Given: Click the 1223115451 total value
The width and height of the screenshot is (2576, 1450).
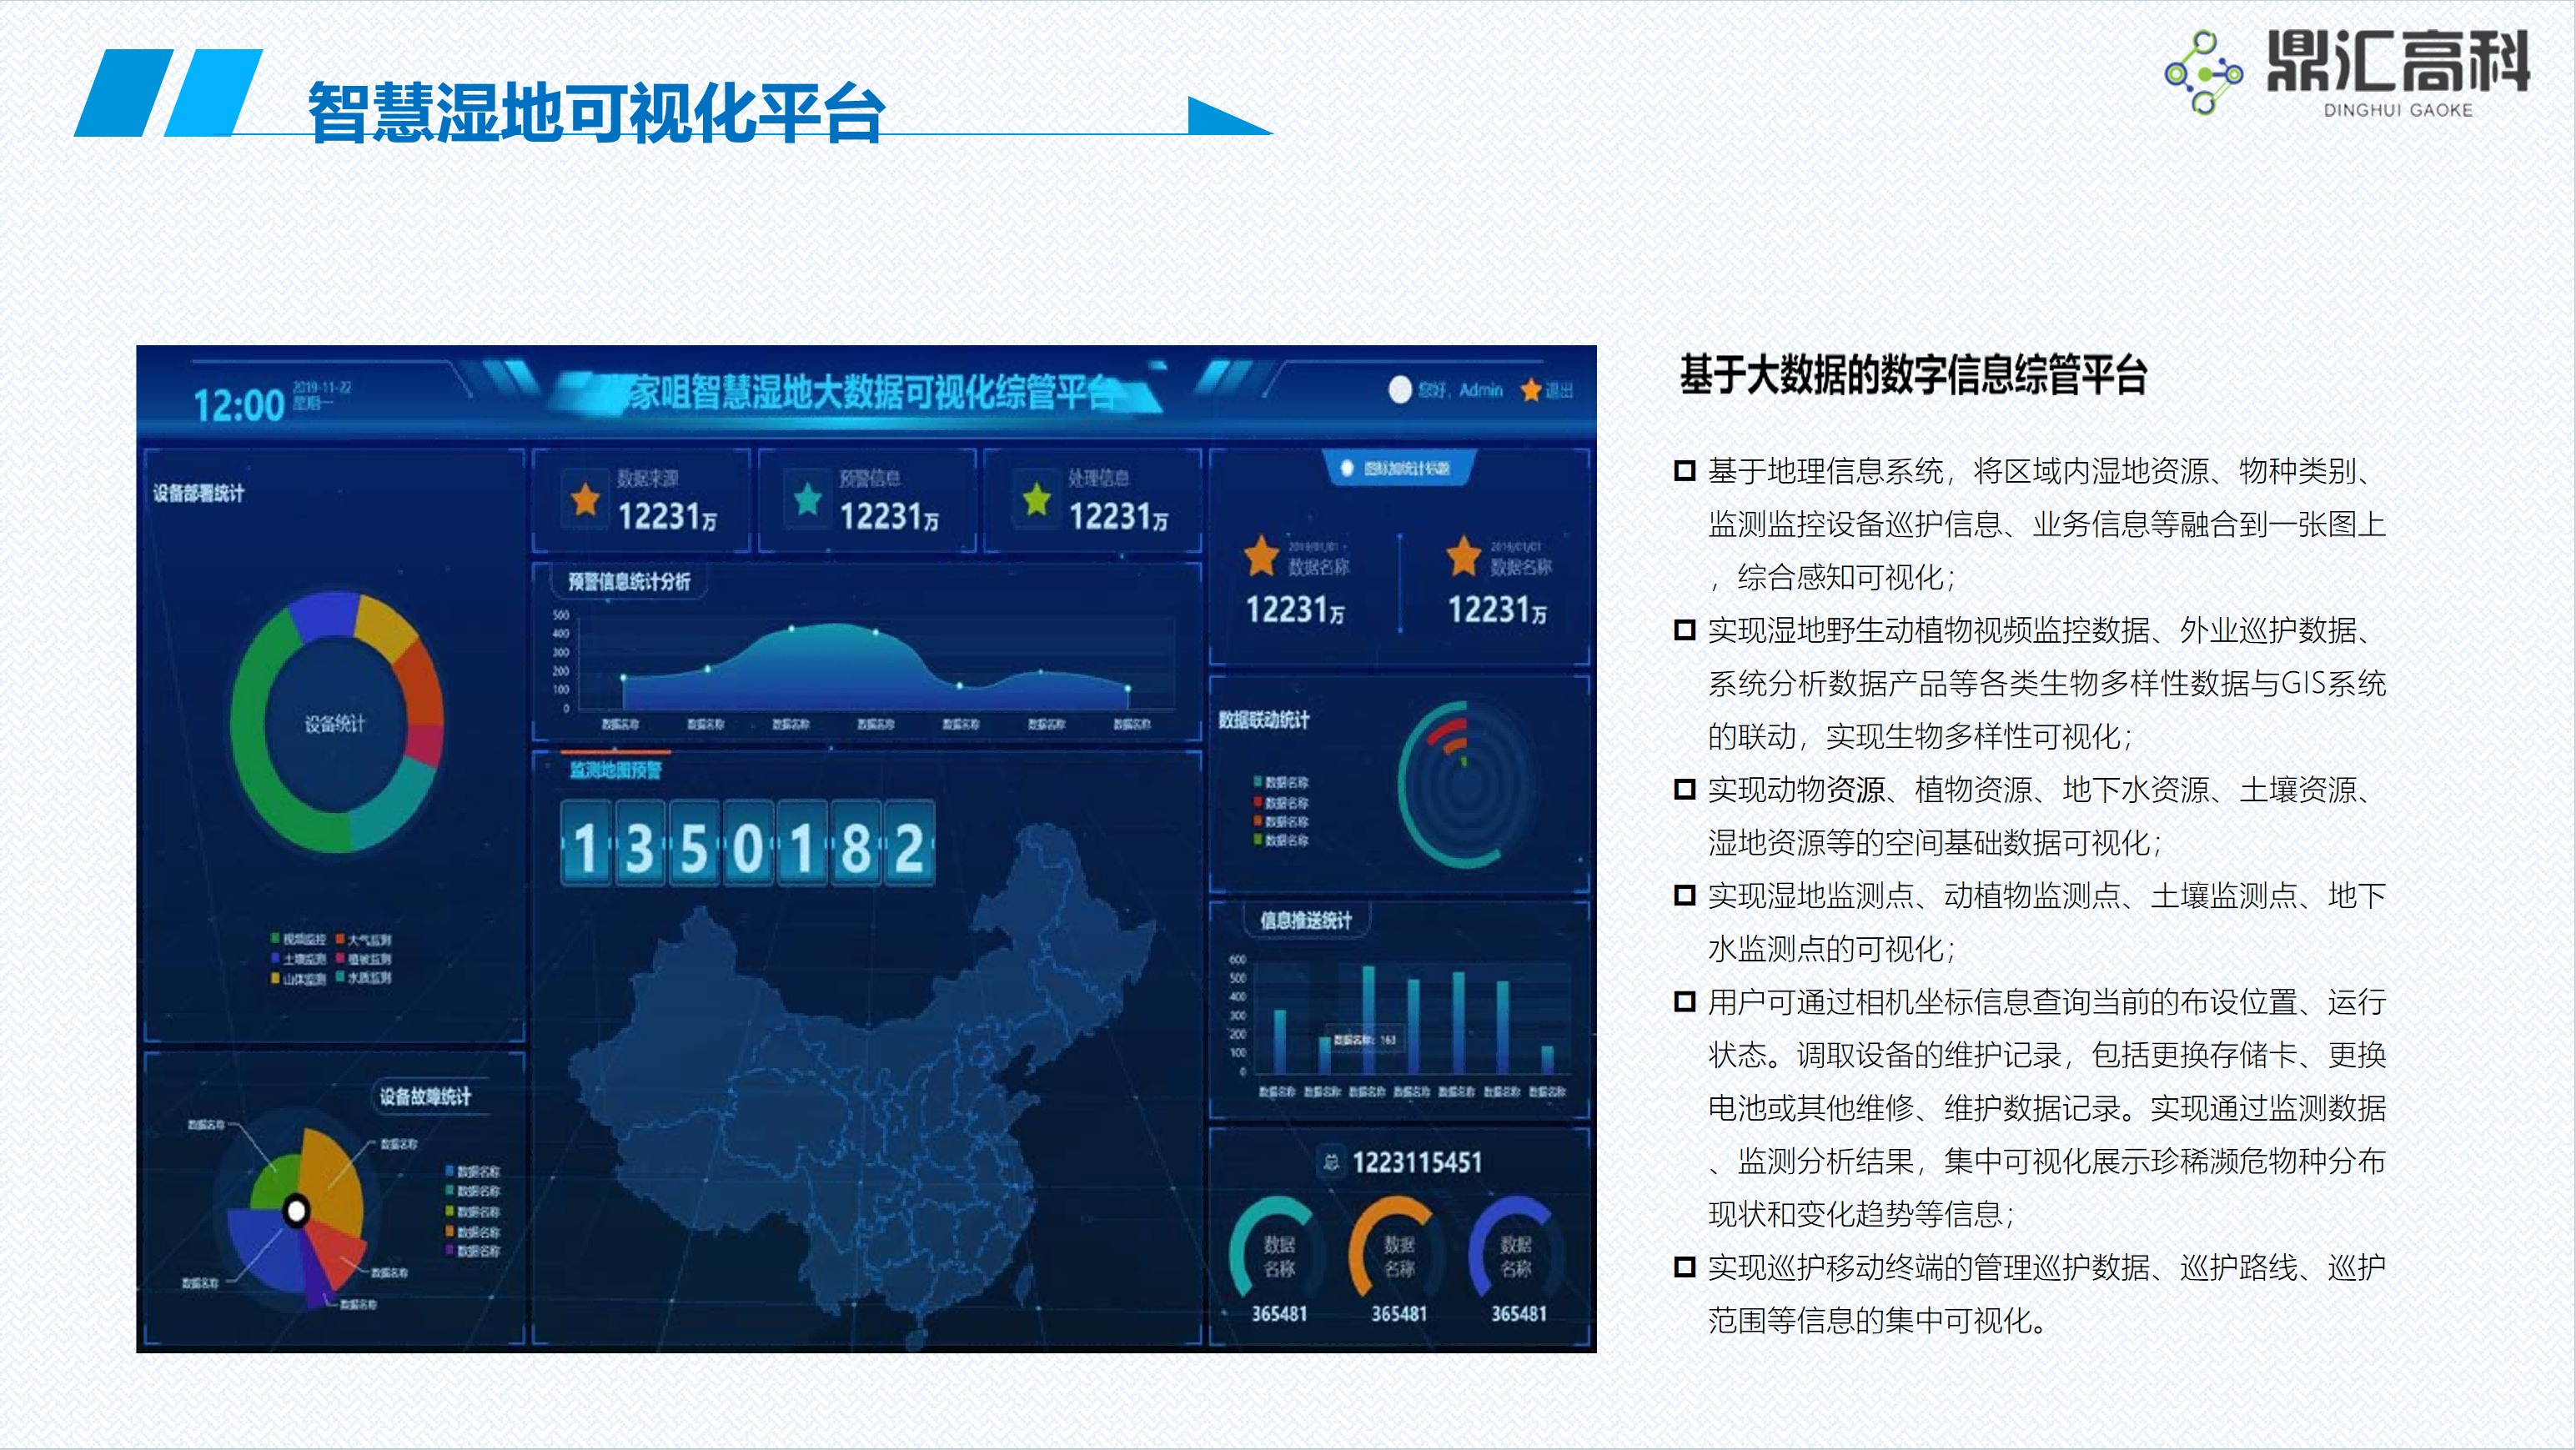Looking at the screenshot, I should coord(1417,1162).
